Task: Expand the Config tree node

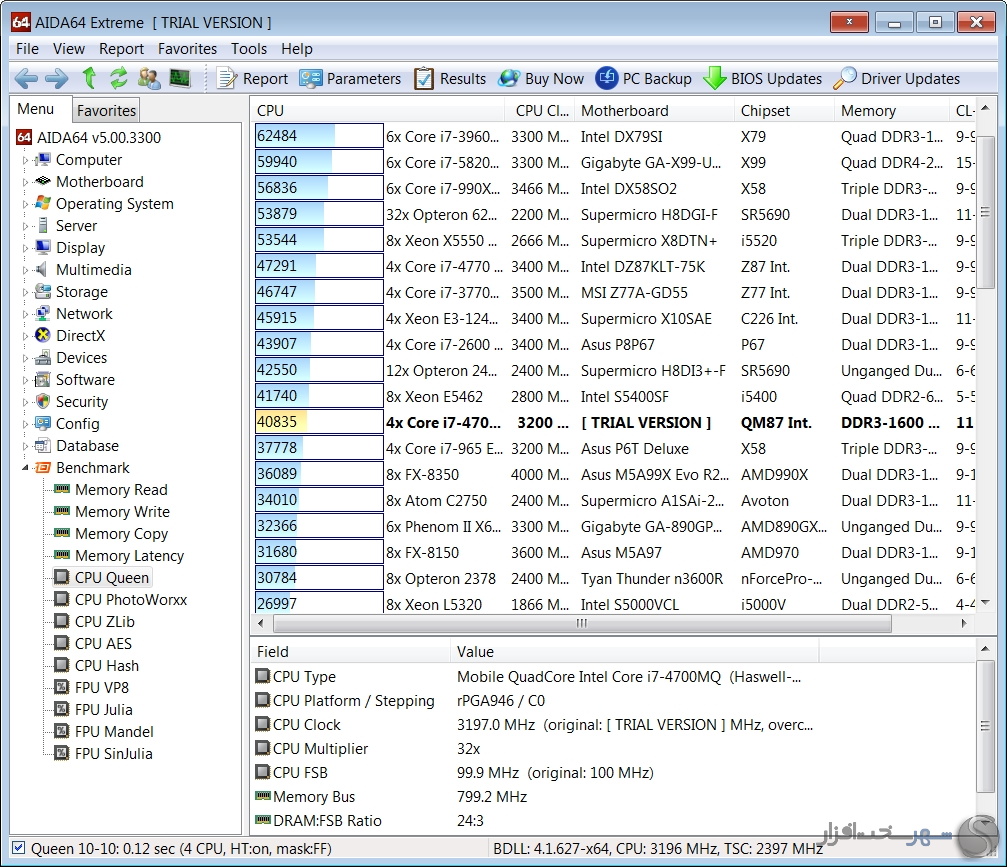Action: (x=25, y=424)
